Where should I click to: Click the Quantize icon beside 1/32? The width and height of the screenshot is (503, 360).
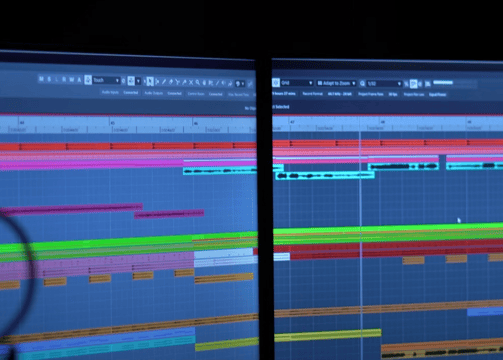coord(362,84)
